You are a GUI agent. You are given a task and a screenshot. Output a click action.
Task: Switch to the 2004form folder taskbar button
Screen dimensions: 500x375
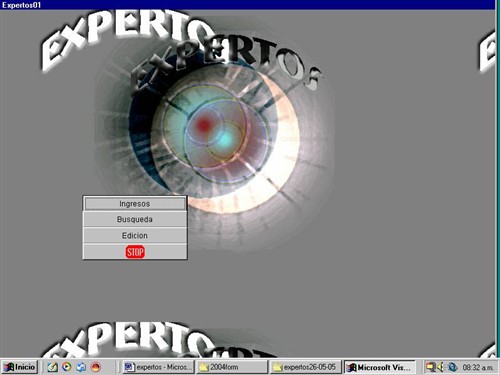231,367
